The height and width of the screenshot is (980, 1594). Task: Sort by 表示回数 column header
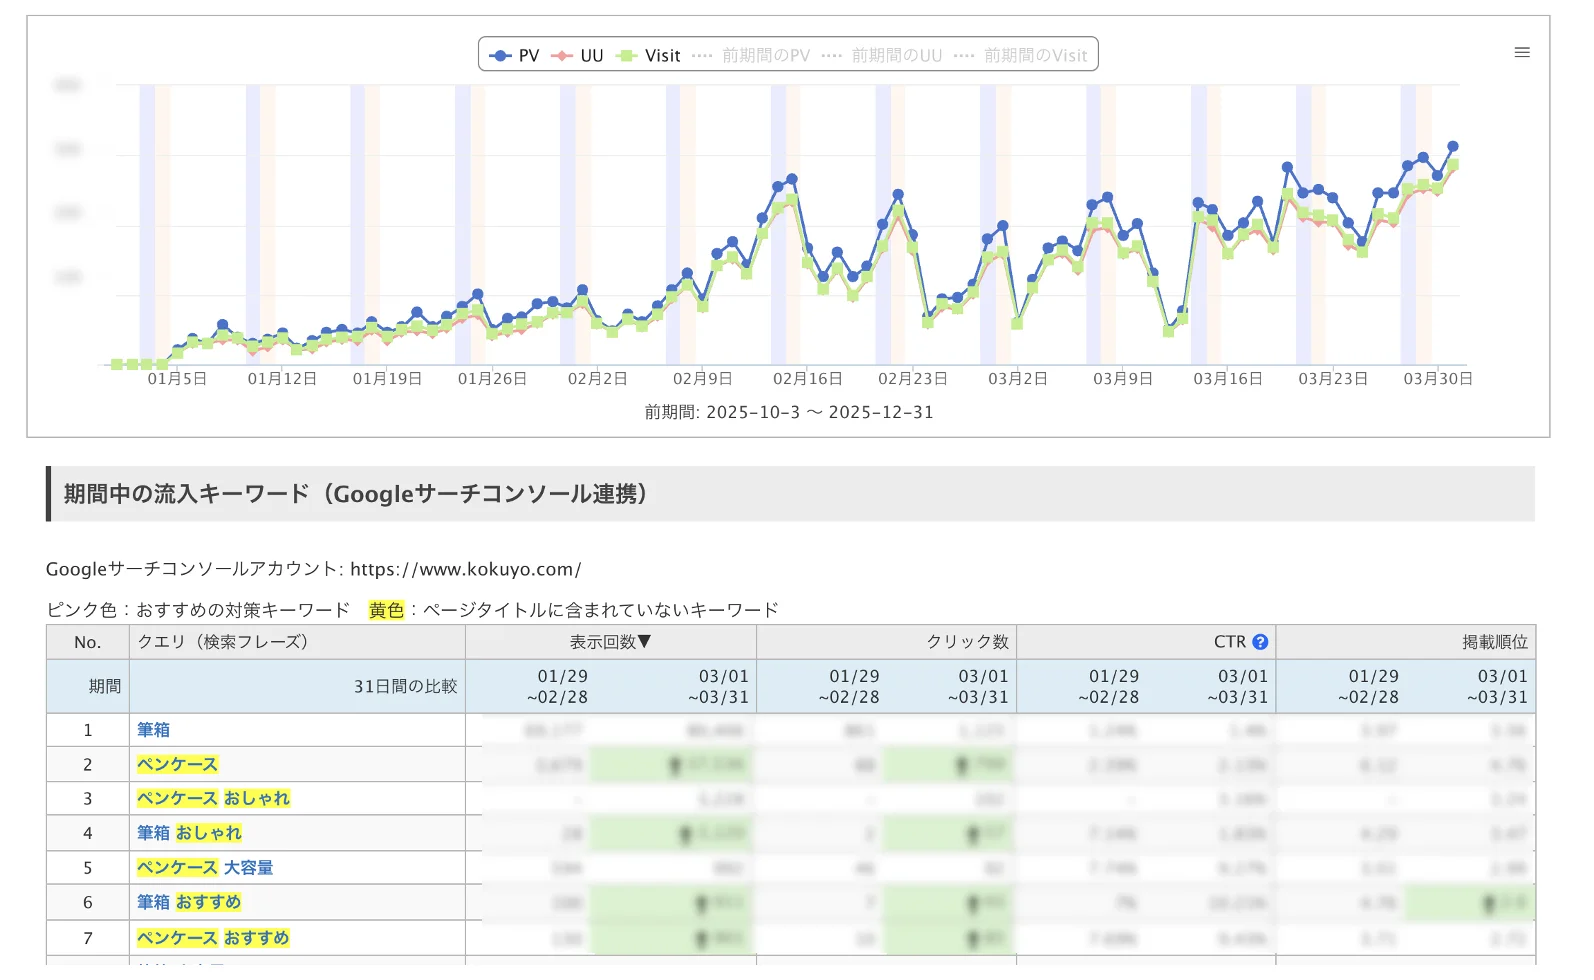pyautogui.click(x=610, y=642)
